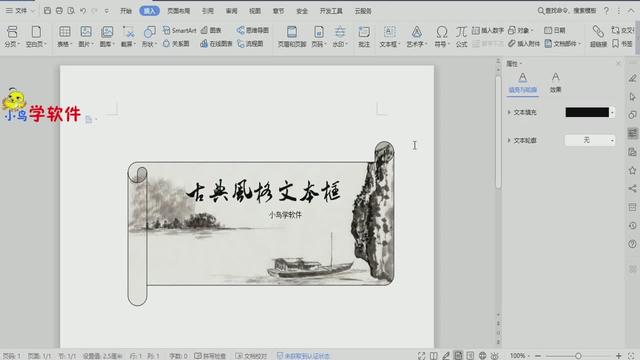Insert a comment with 批注
Image resolution: width=640 pixels, height=360 pixels.
(x=364, y=36)
